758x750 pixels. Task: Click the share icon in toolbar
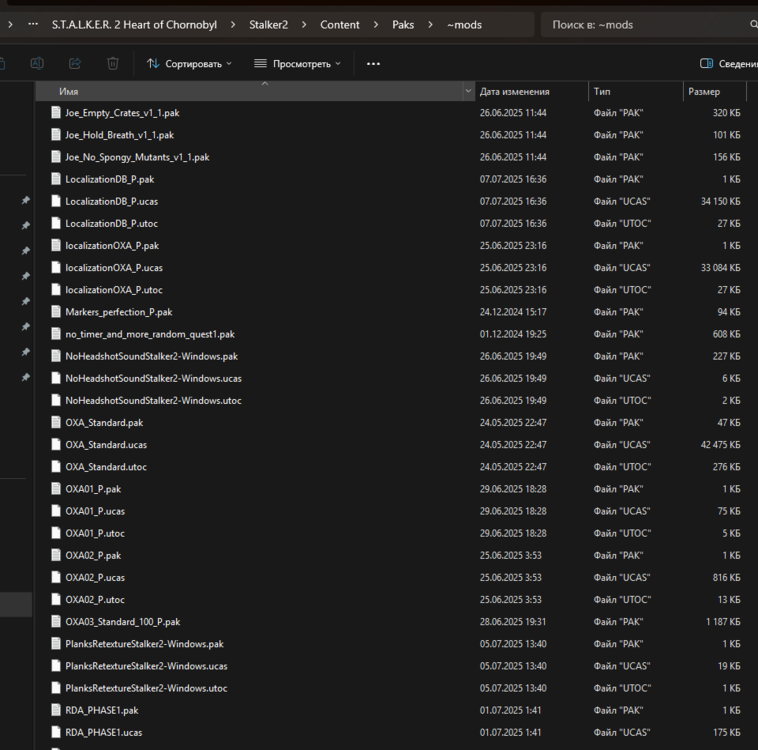point(75,63)
